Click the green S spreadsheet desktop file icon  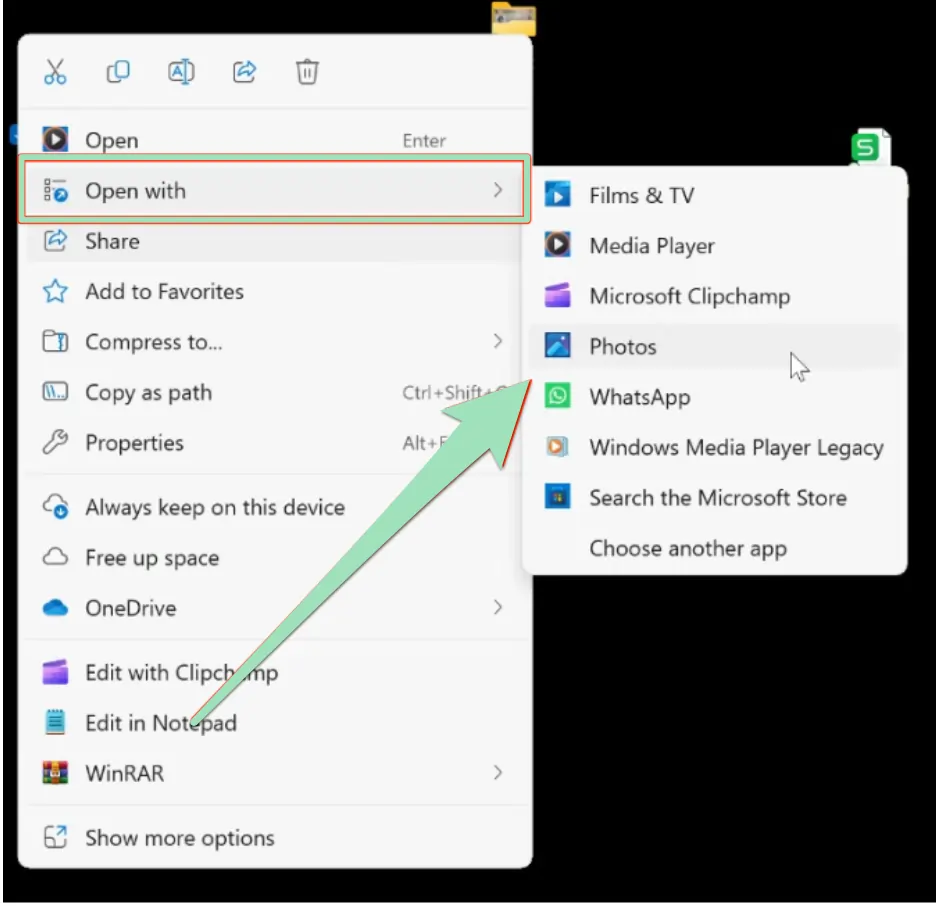tap(869, 146)
